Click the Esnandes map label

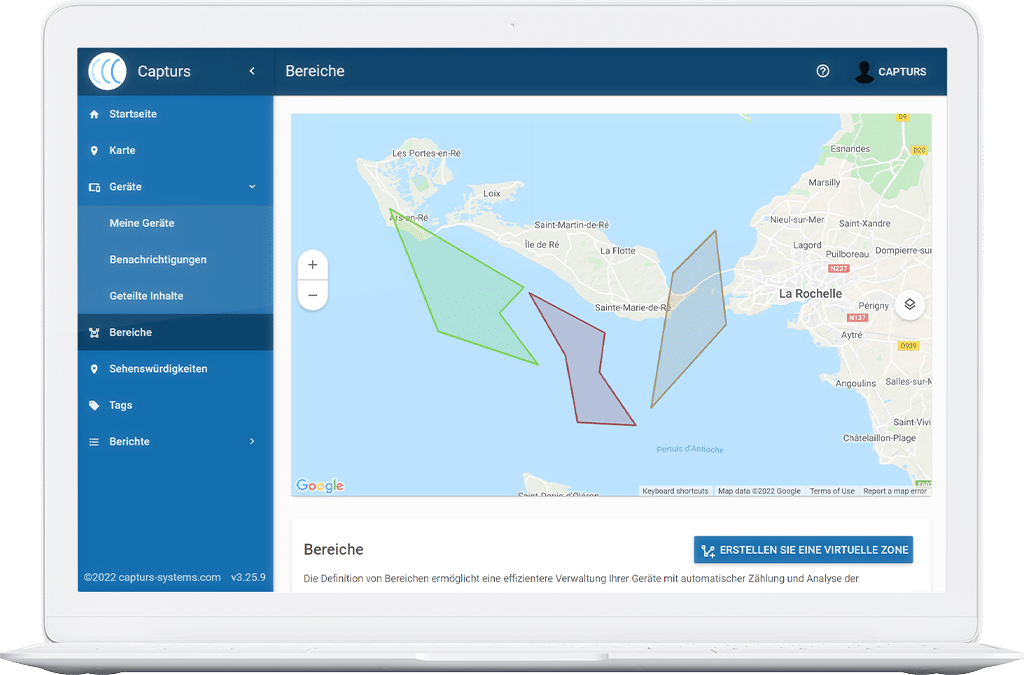[850, 149]
